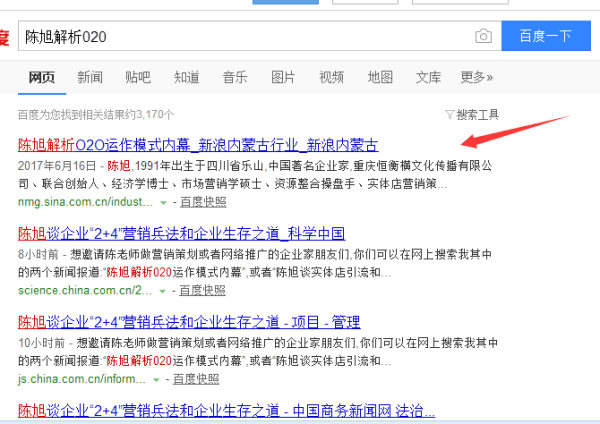The image size is (600, 424).
Task: Expand dropdown arrow next to science.china.com.cn
Action: coord(162,291)
